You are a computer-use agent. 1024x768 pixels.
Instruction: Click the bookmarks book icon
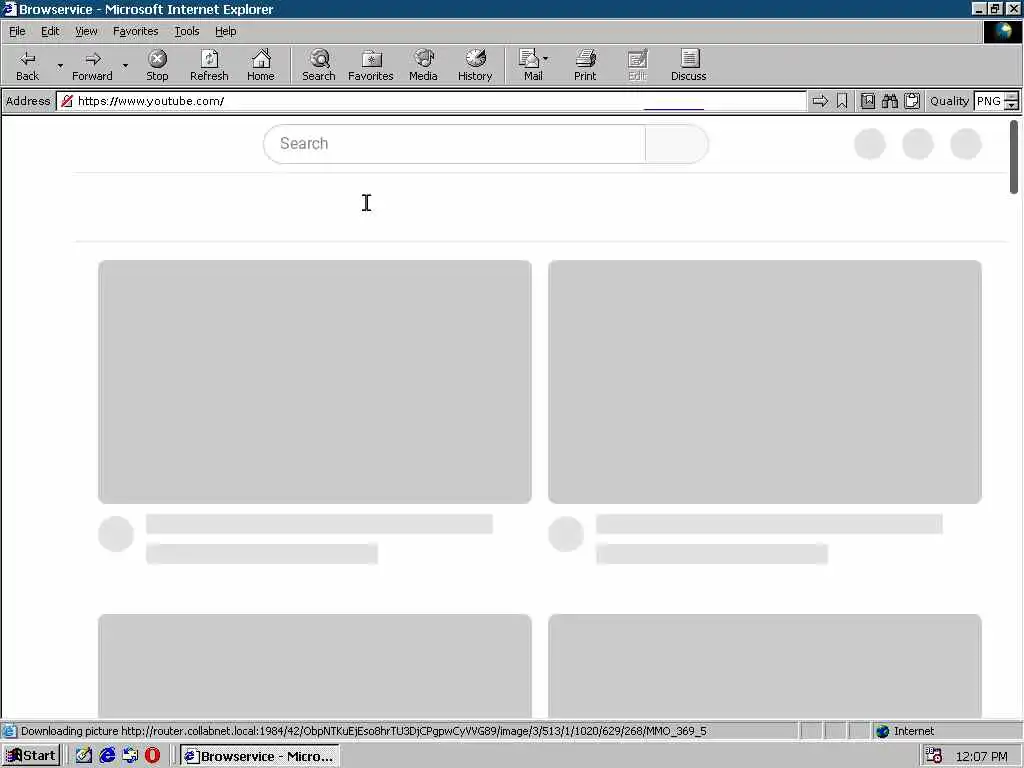pyautogui.click(x=867, y=101)
